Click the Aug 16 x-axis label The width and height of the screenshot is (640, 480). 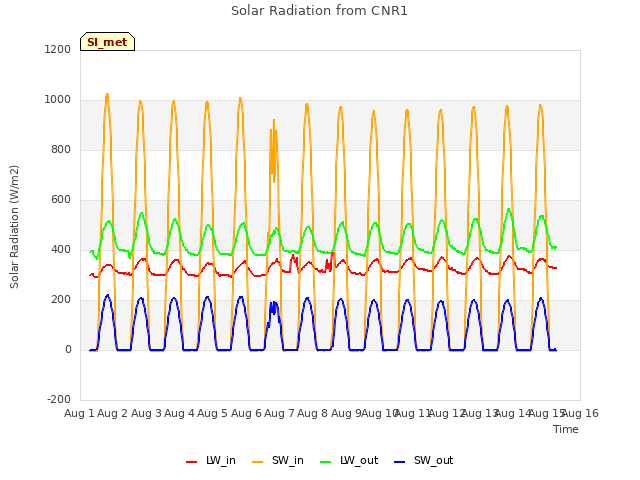tap(580, 413)
